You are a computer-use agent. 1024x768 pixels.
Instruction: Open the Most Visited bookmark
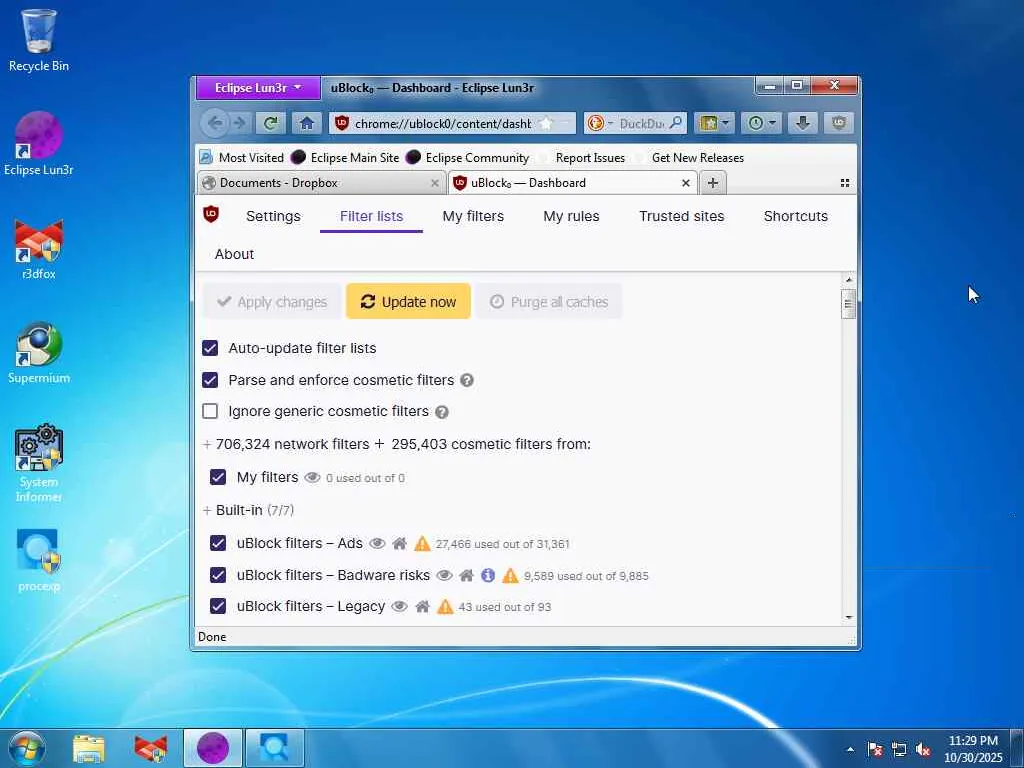(x=242, y=158)
